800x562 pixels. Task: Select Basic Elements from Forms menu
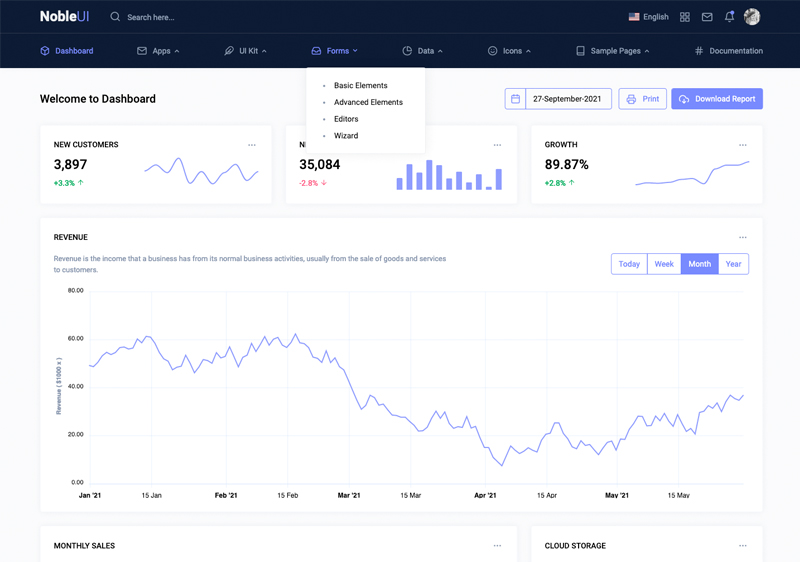[x=360, y=86]
